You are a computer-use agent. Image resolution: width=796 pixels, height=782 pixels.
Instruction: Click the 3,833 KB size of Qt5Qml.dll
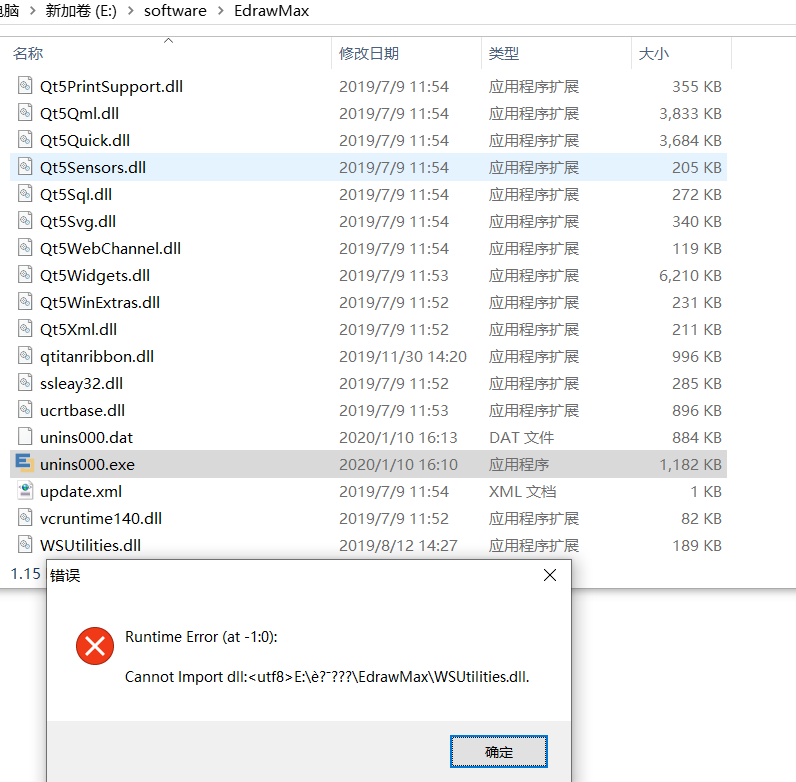690,113
